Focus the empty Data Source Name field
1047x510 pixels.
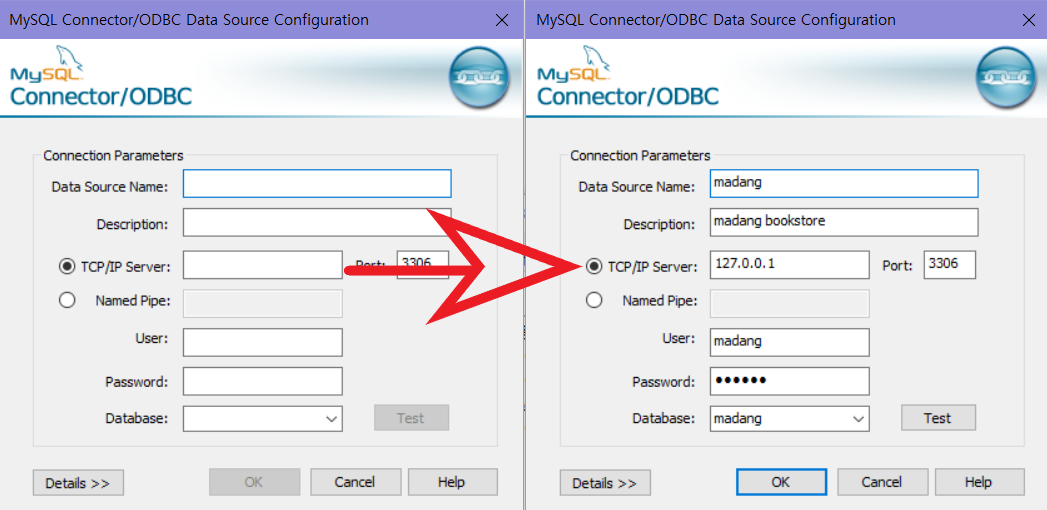pyautogui.click(x=317, y=184)
